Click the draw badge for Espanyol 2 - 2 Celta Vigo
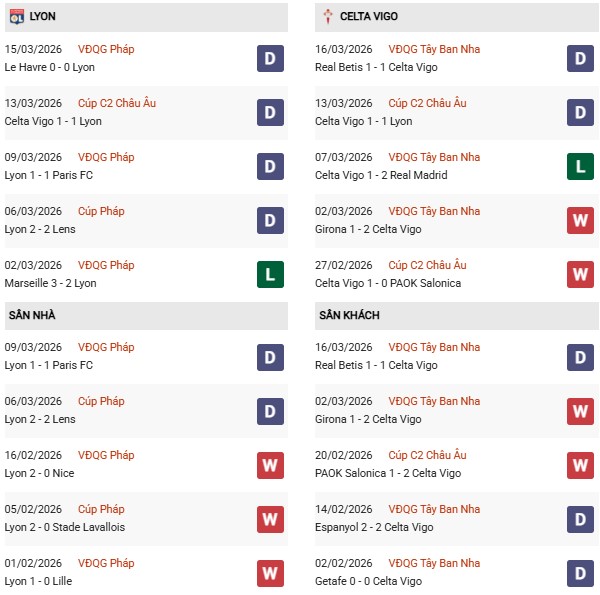Image resolution: width=600 pixels, height=595 pixels. (x=581, y=519)
